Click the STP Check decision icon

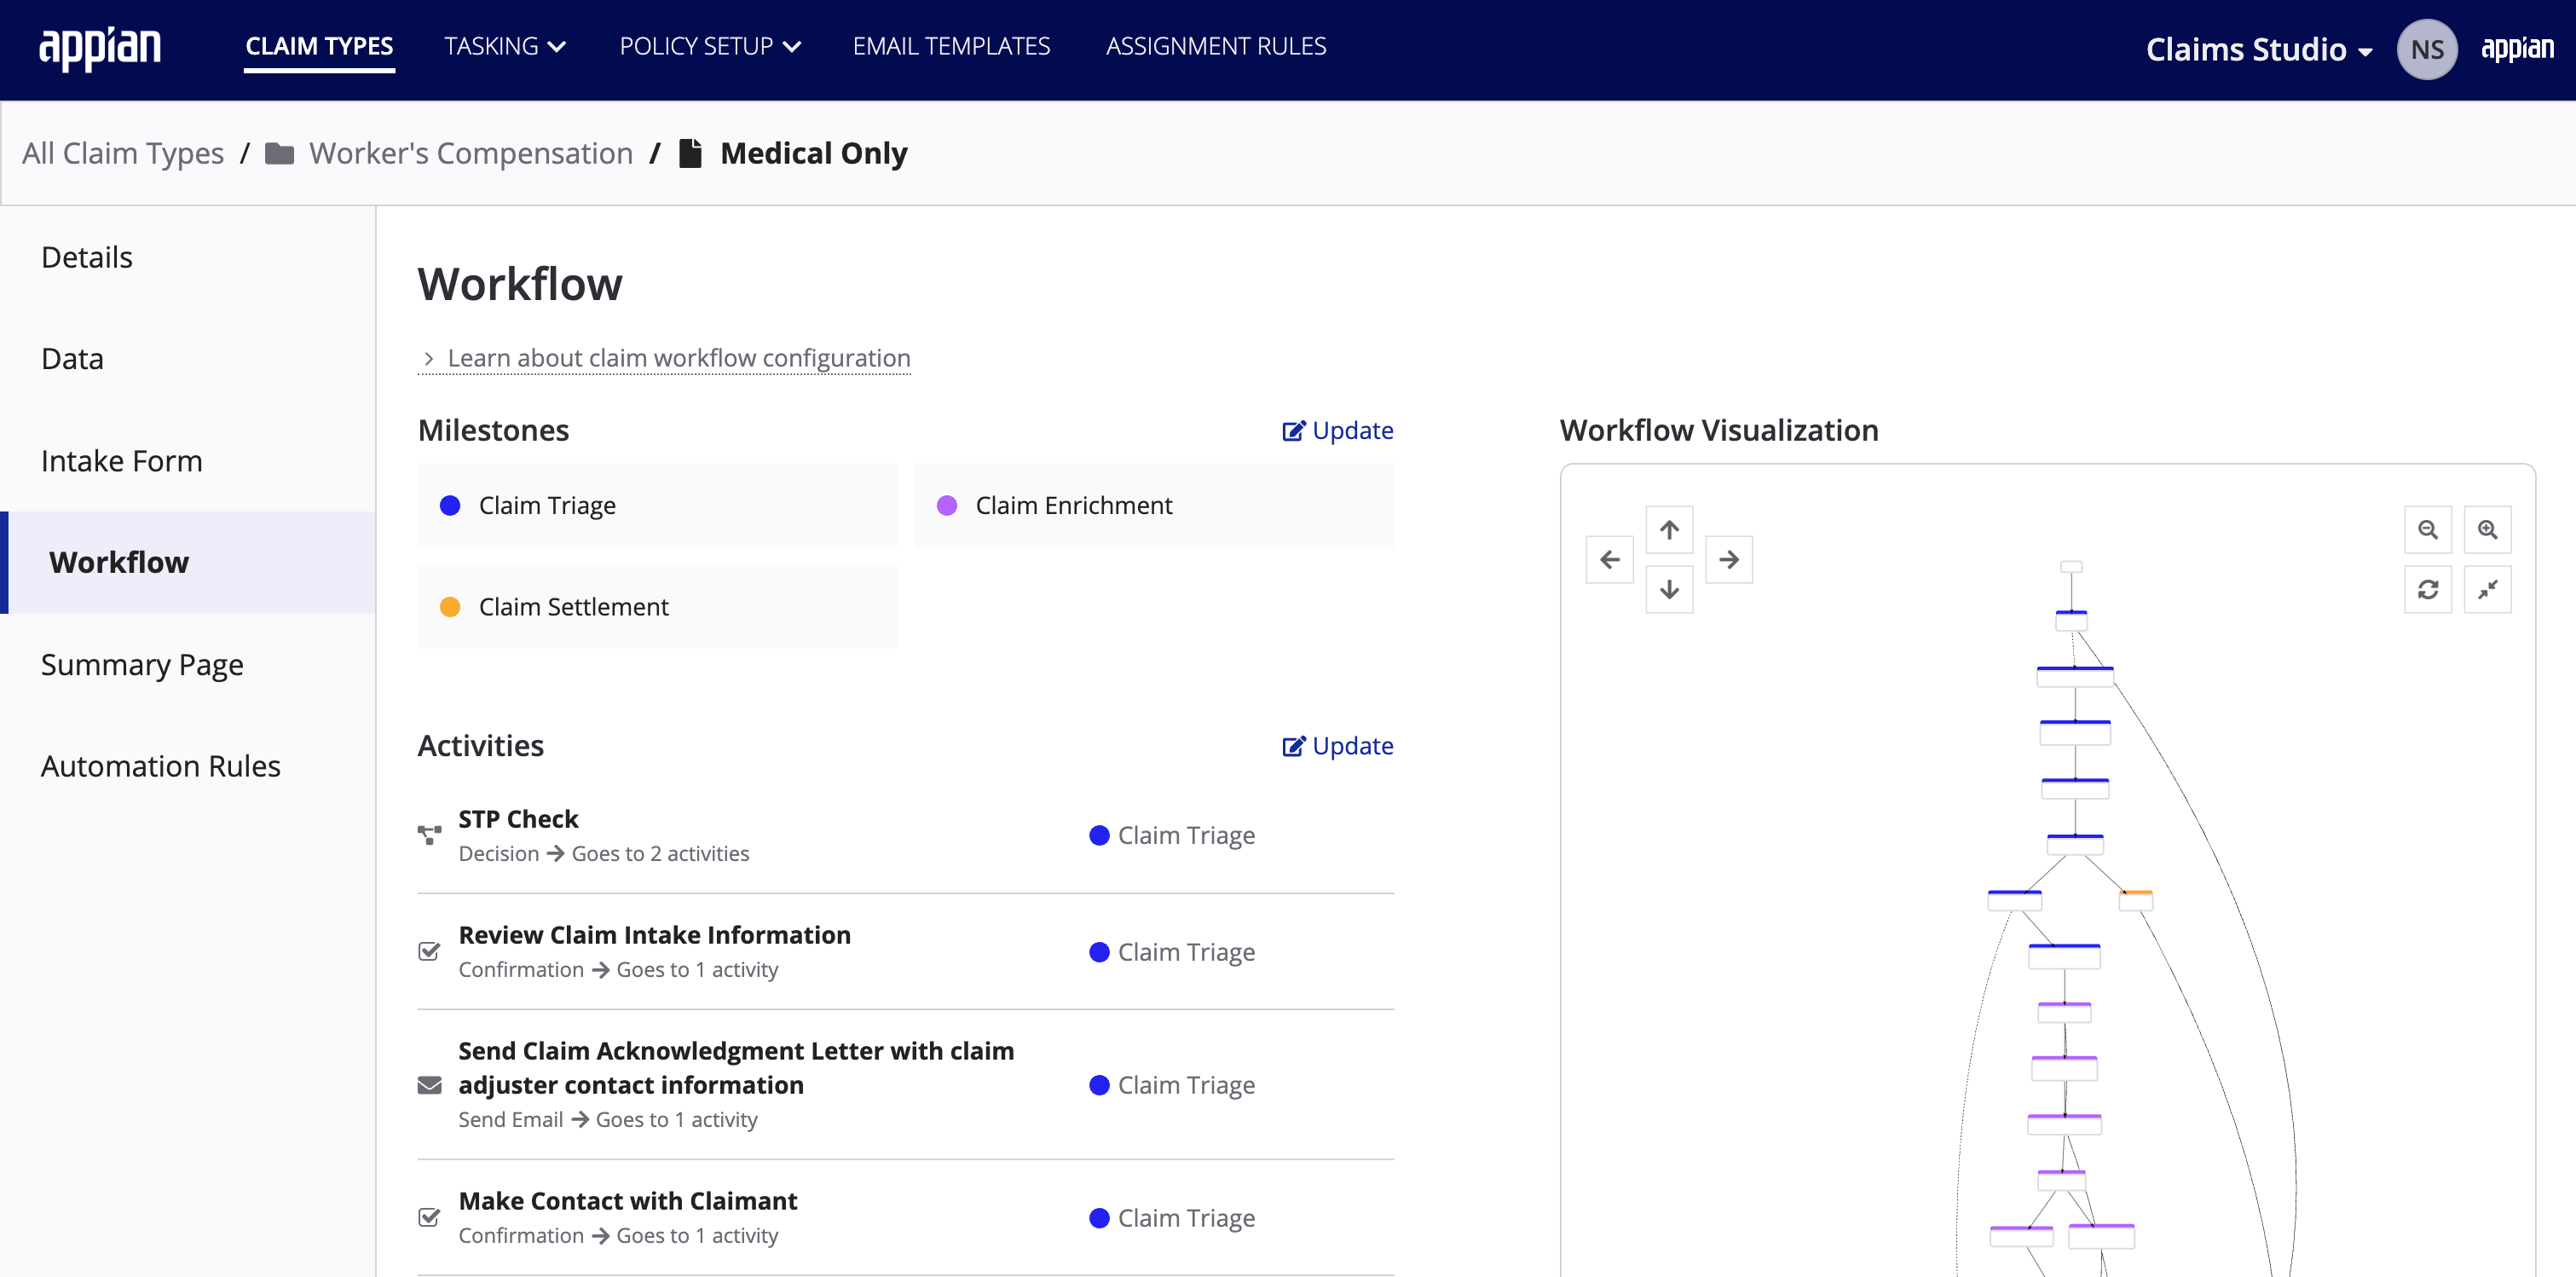429,835
